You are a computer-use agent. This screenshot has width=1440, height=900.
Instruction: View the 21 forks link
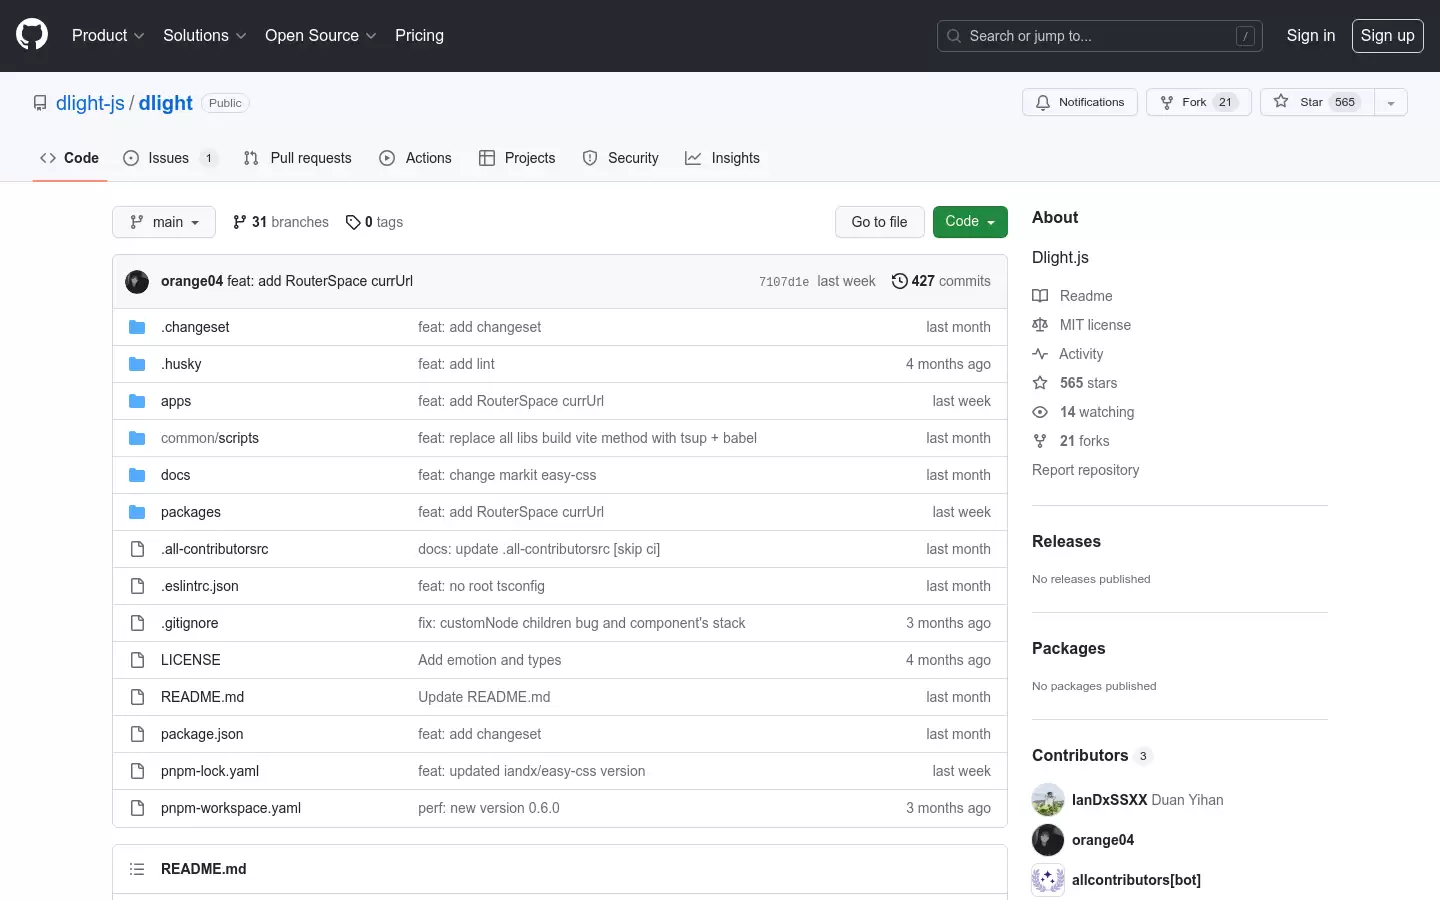(x=1070, y=441)
